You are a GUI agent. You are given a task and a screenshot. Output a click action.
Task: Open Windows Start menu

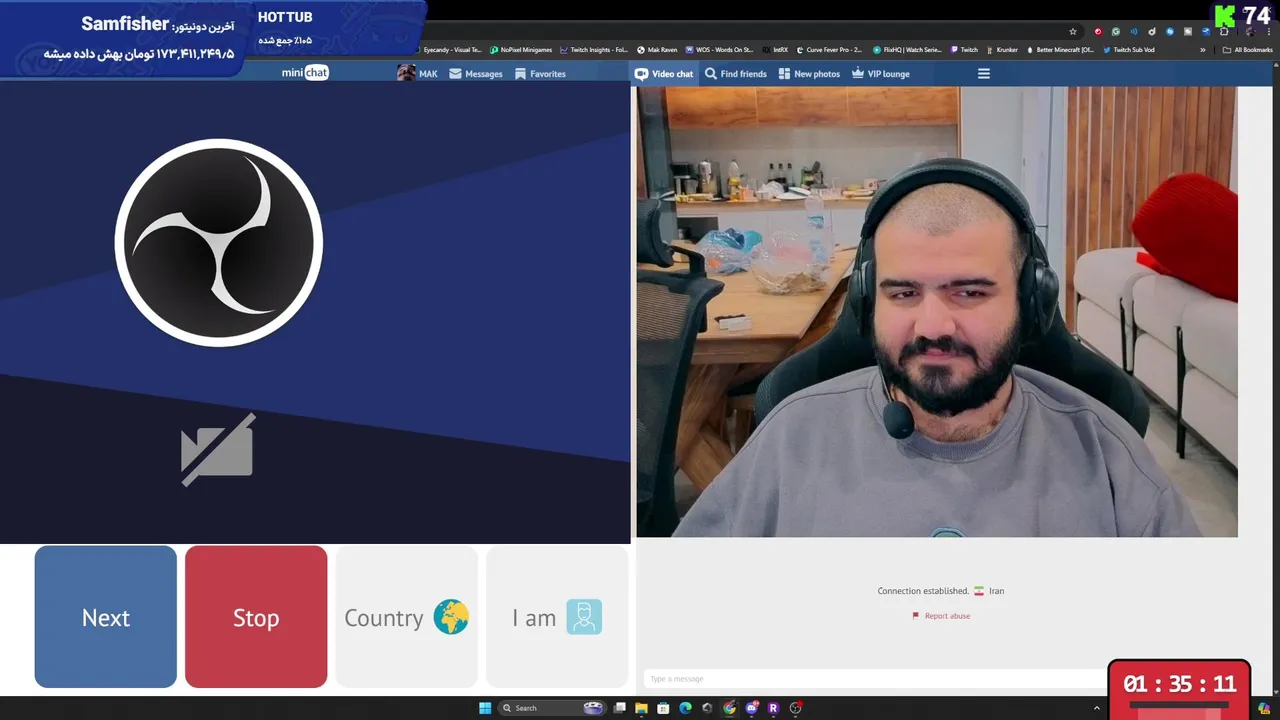tap(485, 708)
